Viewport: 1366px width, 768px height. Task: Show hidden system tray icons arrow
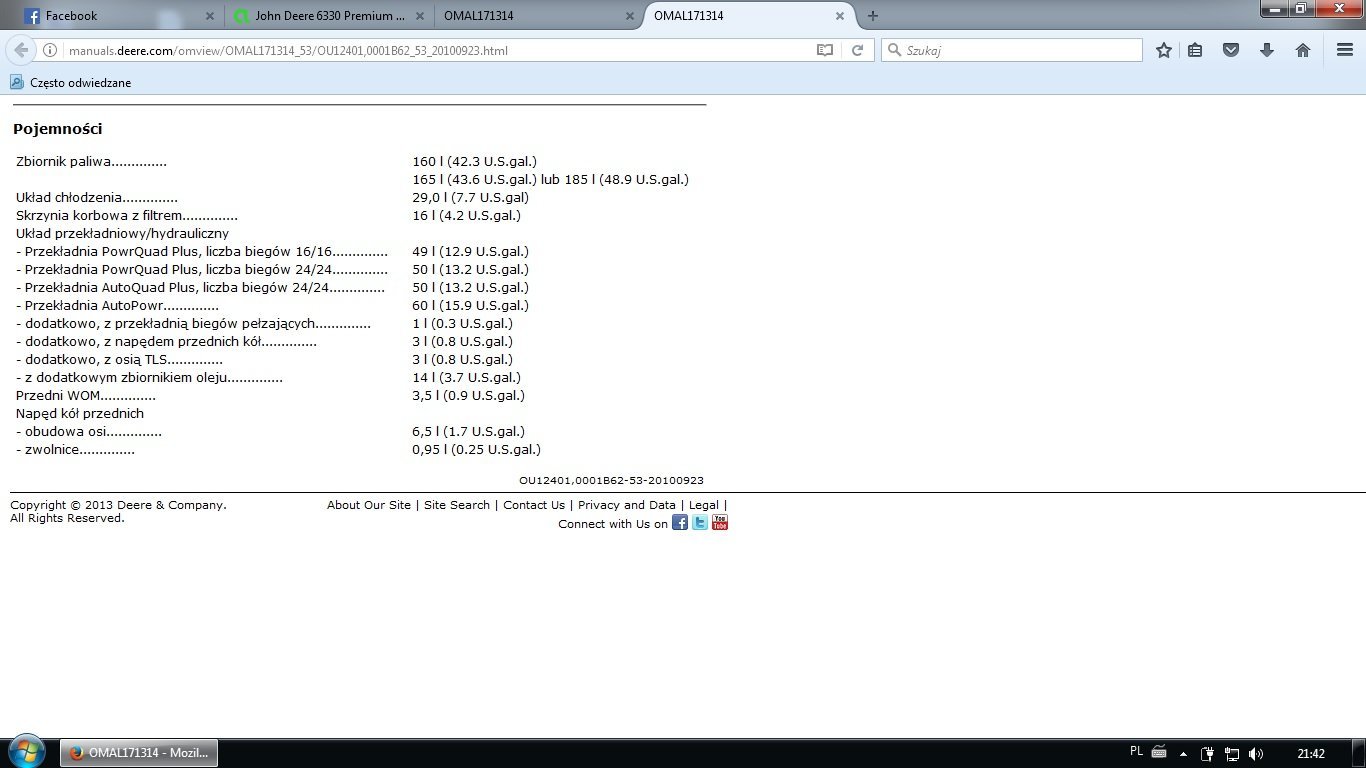pyautogui.click(x=1183, y=754)
